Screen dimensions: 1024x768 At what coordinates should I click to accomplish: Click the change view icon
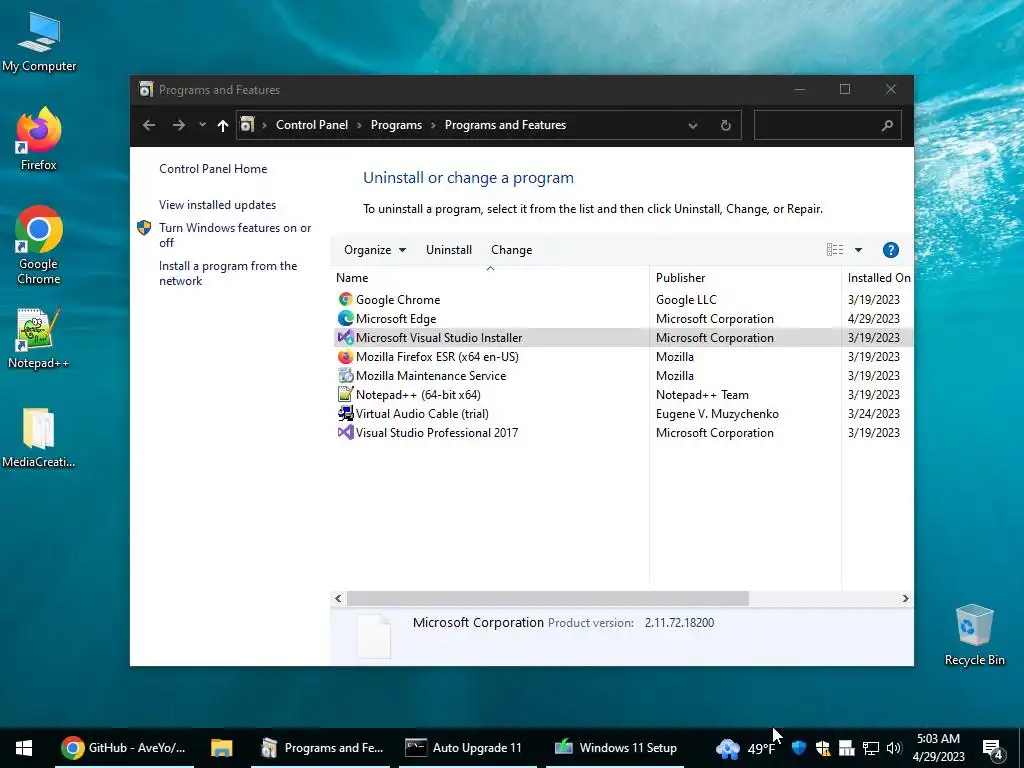835,249
